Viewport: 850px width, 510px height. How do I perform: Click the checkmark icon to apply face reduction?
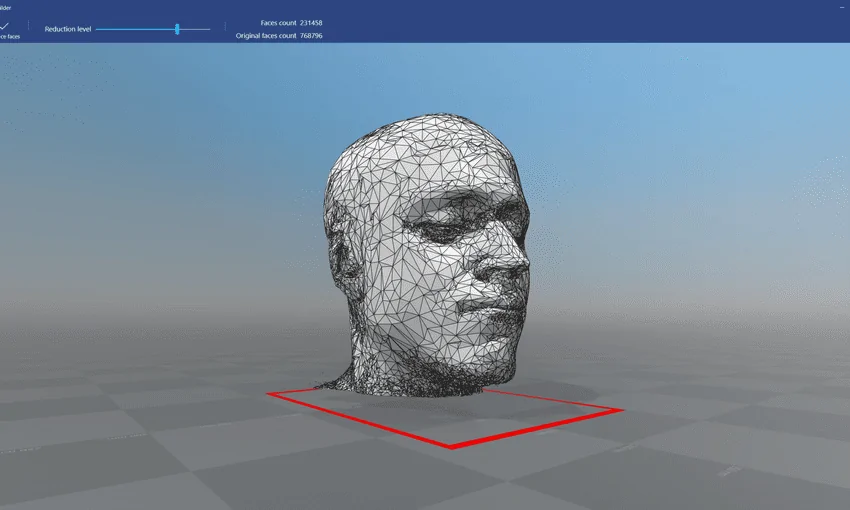point(5,26)
